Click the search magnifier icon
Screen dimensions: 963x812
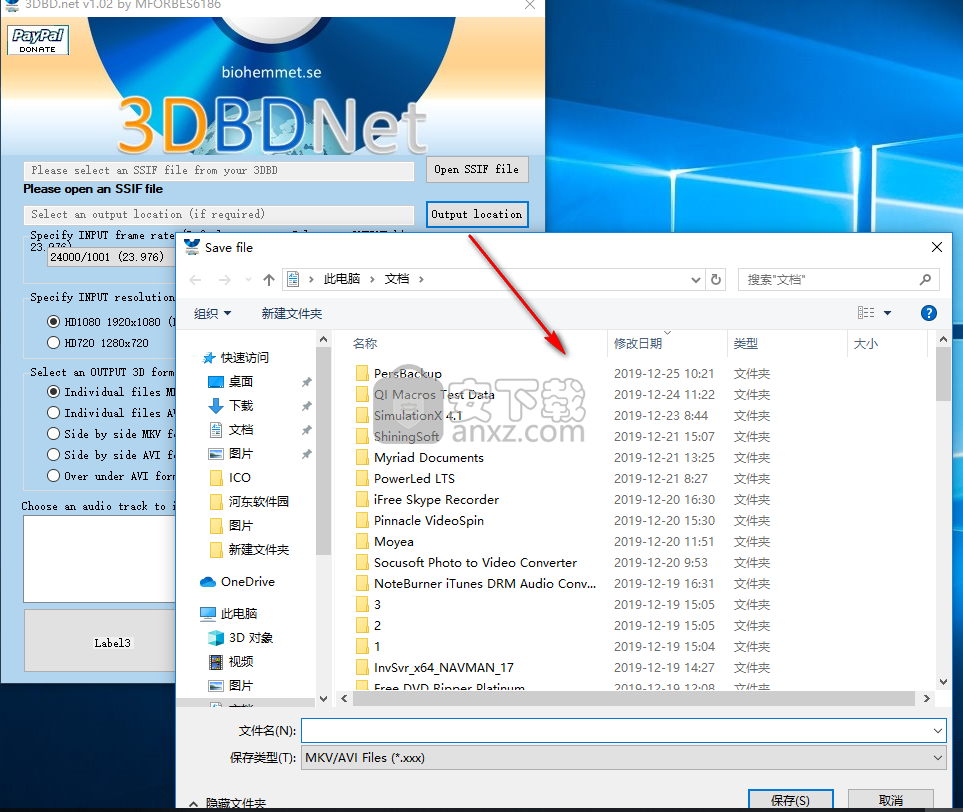coord(925,280)
